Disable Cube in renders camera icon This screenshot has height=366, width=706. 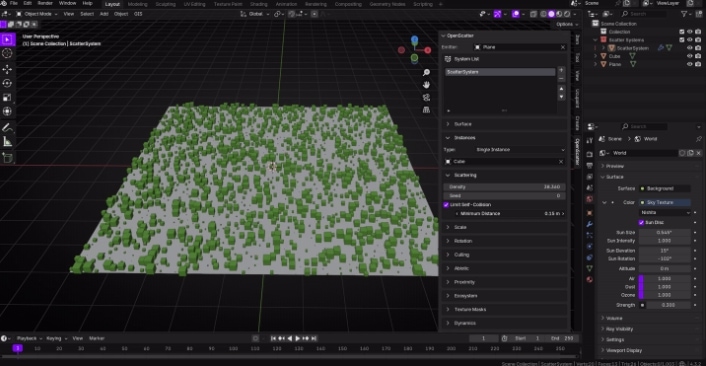[x=698, y=56]
